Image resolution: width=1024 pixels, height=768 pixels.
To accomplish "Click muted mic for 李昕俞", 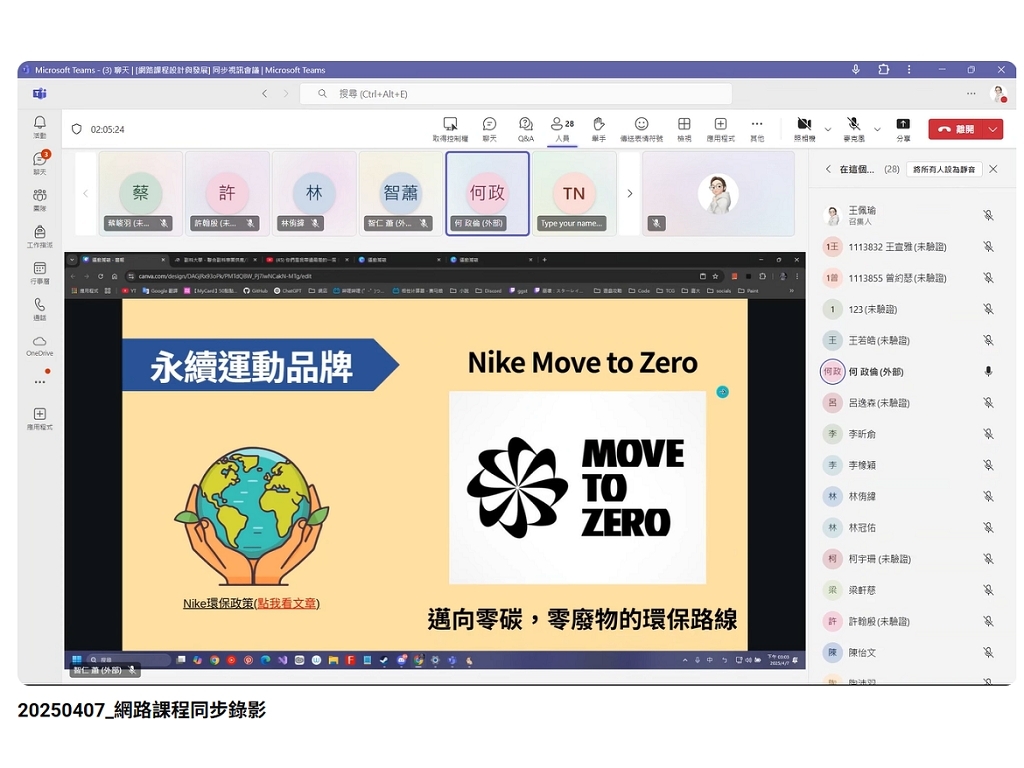I will (x=988, y=434).
